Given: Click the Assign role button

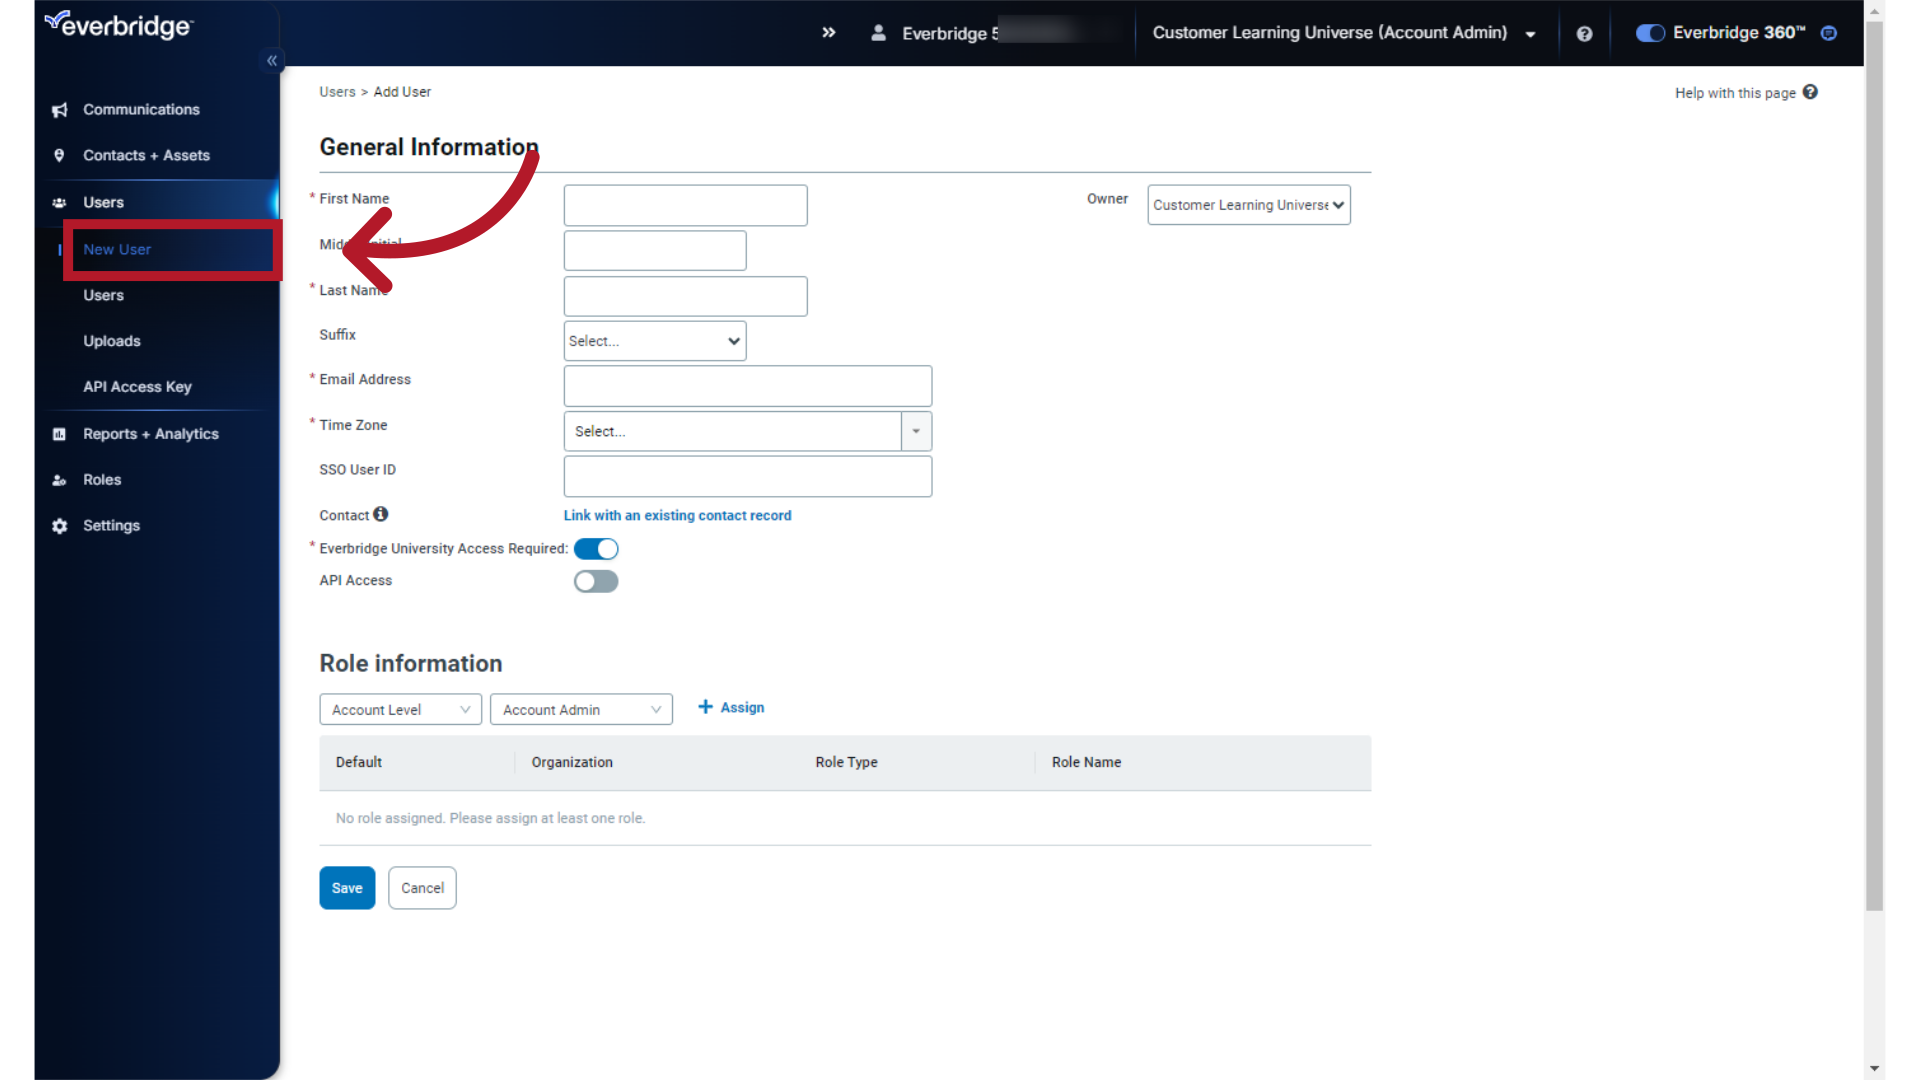Looking at the screenshot, I should (732, 707).
